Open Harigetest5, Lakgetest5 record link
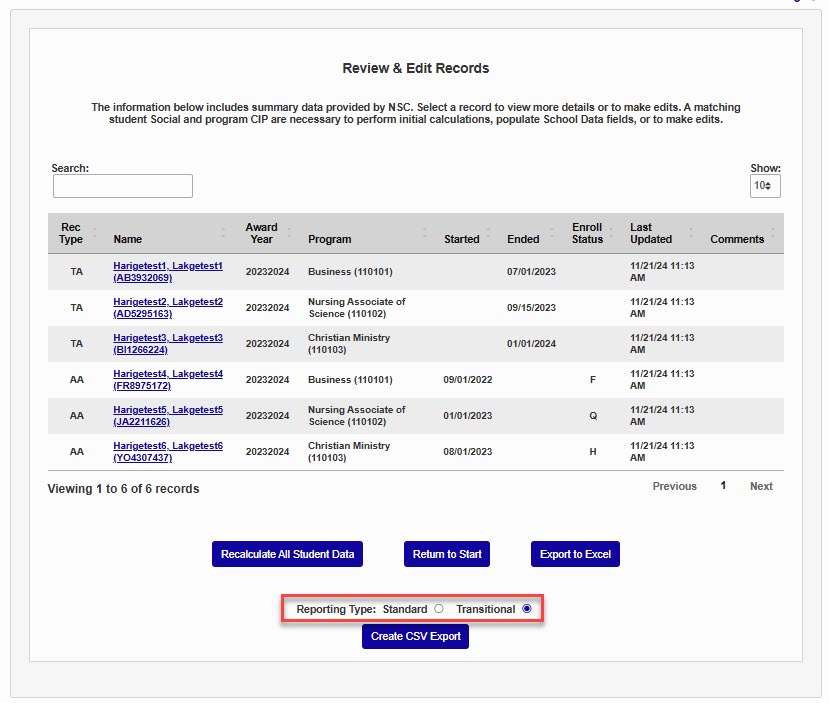The image size is (829, 703). pos(168,410)
